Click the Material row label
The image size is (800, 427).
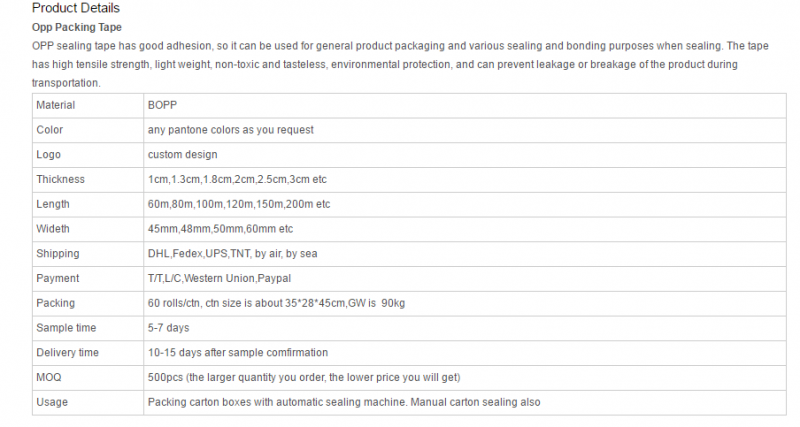(56, 105)
